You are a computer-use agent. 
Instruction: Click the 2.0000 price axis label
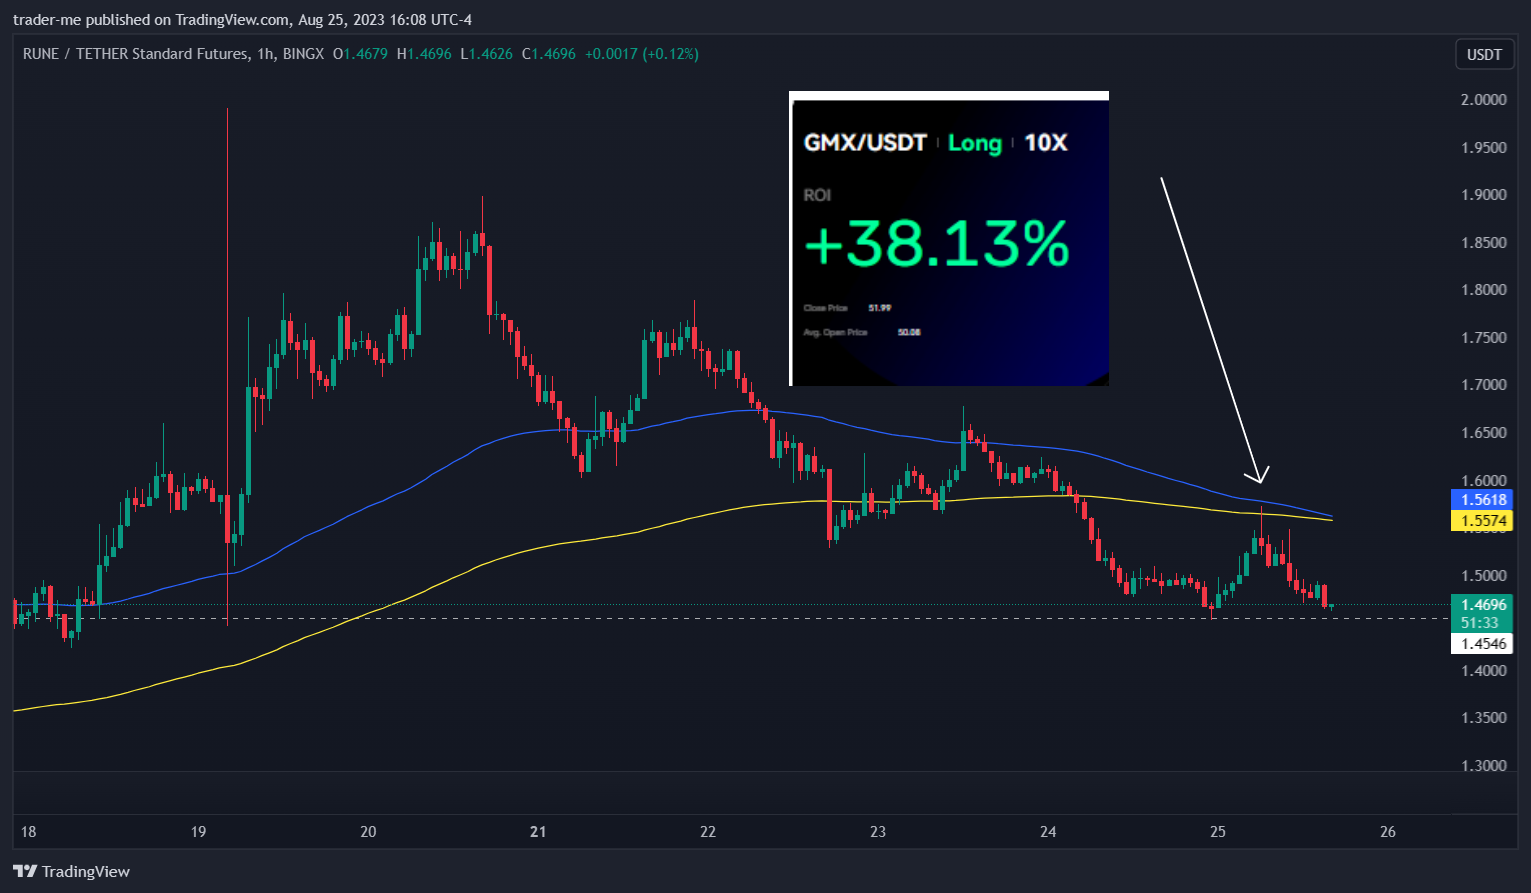pyautogui.click(x=1484, y=99)
